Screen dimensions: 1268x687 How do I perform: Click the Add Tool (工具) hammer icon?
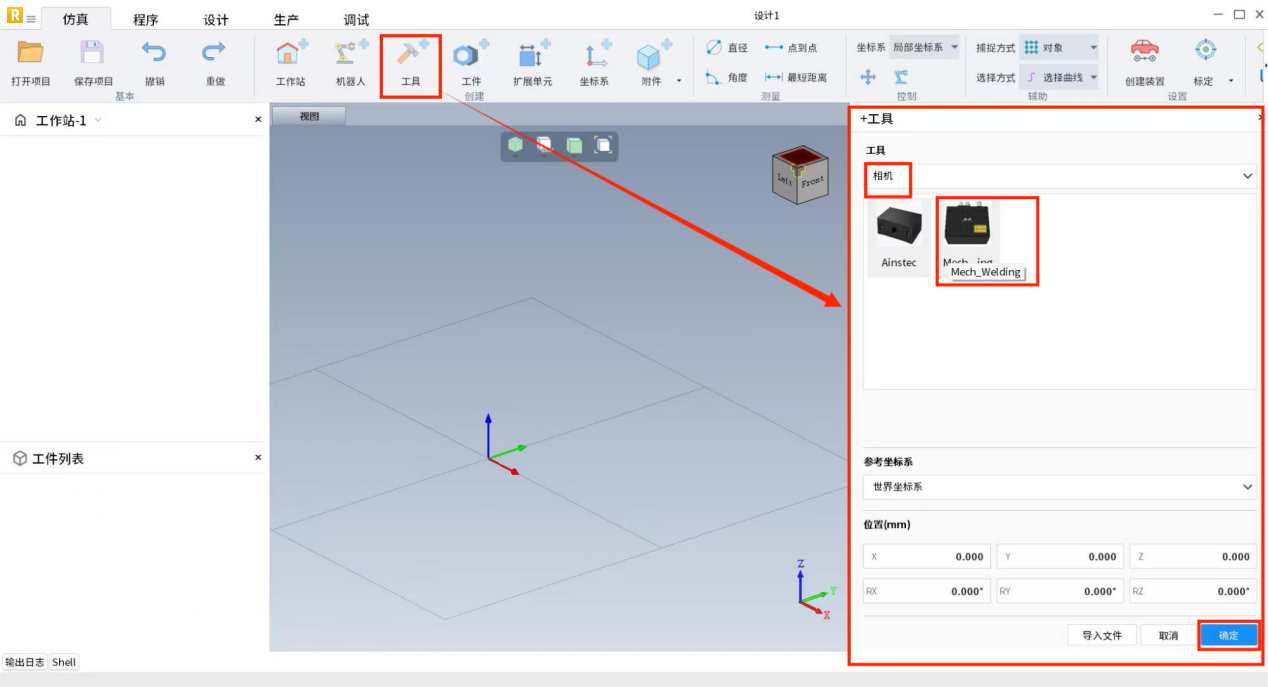click(x=410, y=56)
